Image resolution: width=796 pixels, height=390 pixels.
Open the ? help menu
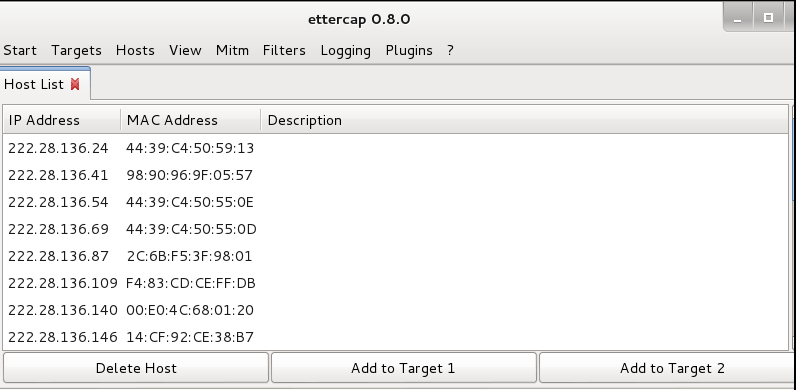(450, 51)
